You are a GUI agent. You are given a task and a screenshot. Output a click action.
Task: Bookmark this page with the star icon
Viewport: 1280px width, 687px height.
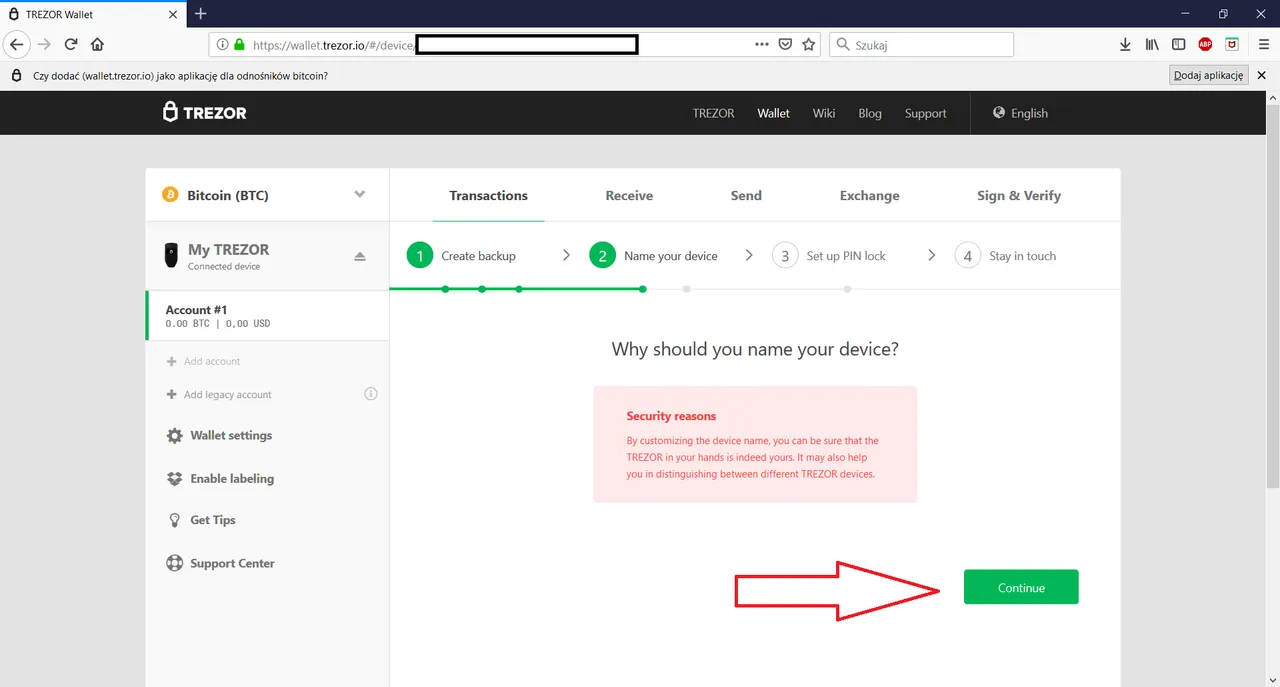pos(809,44)
